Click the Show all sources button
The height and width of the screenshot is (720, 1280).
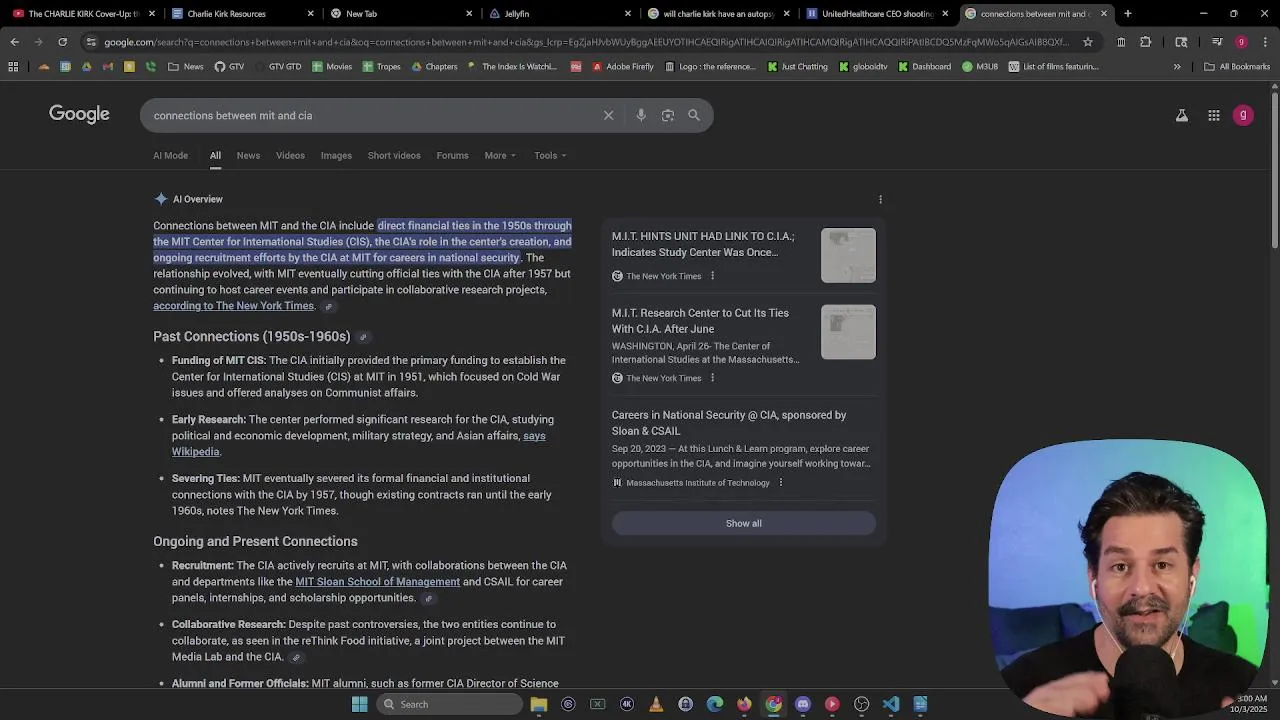click(x=743, y=523)
